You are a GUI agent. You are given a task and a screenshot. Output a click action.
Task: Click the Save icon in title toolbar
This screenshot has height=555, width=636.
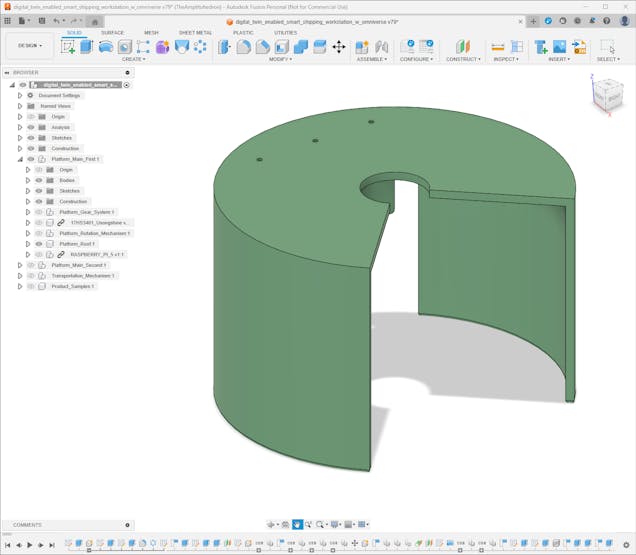39,20
